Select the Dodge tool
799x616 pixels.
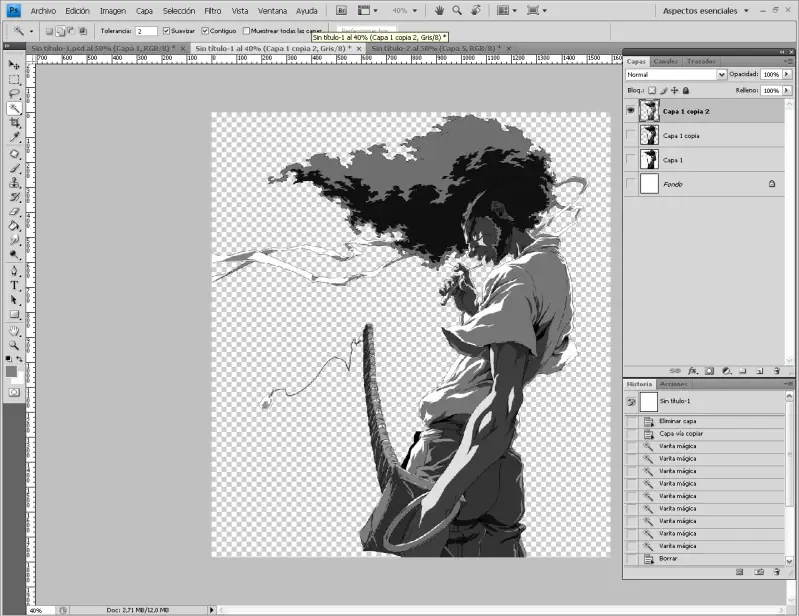[x=14, y=254]
